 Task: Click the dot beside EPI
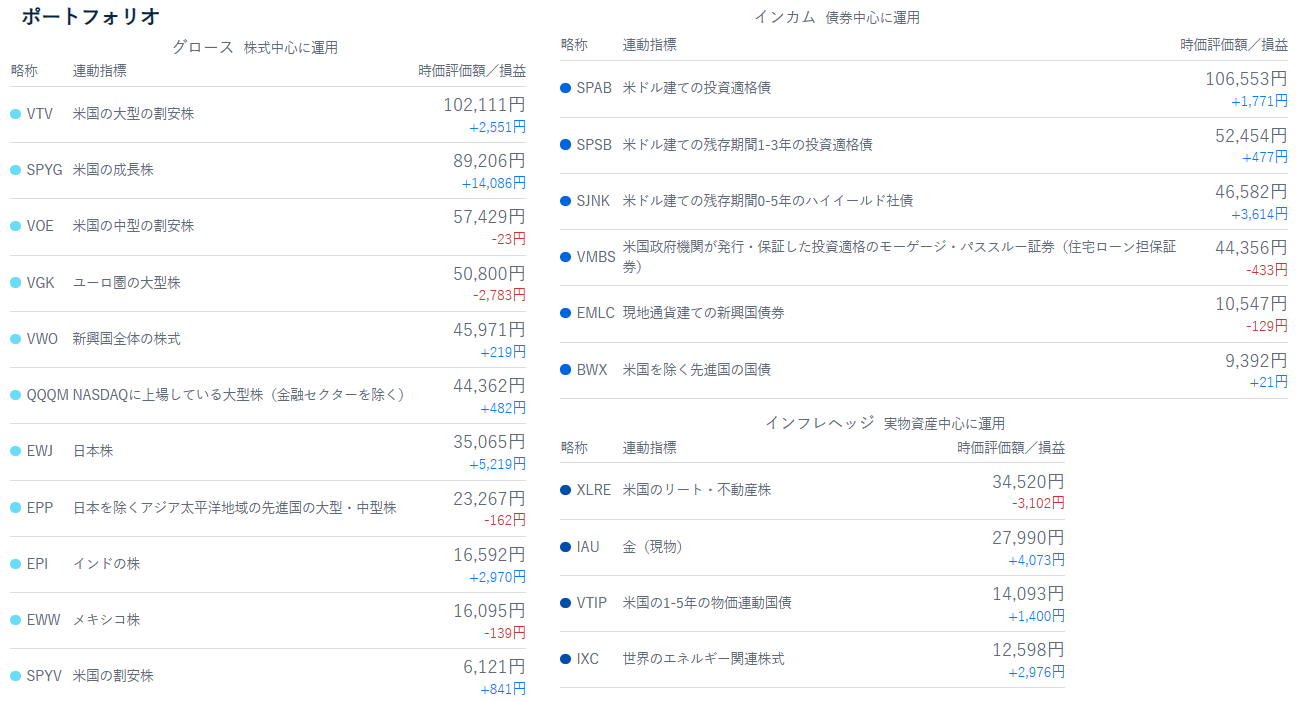pos(15,564)
